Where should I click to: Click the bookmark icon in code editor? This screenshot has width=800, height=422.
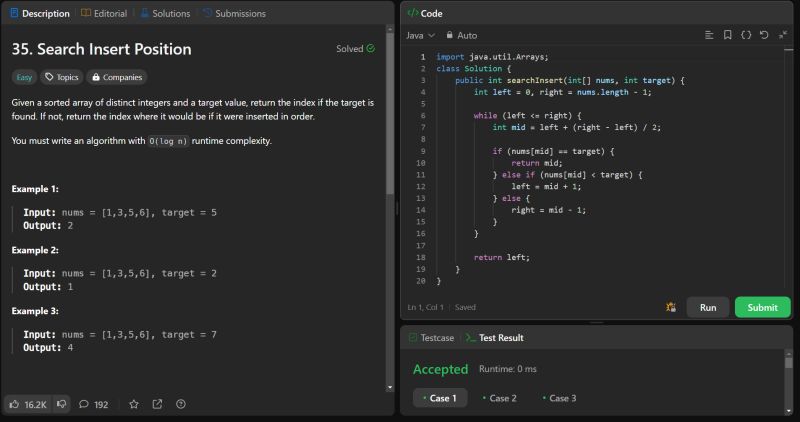[x=727, y=35]
